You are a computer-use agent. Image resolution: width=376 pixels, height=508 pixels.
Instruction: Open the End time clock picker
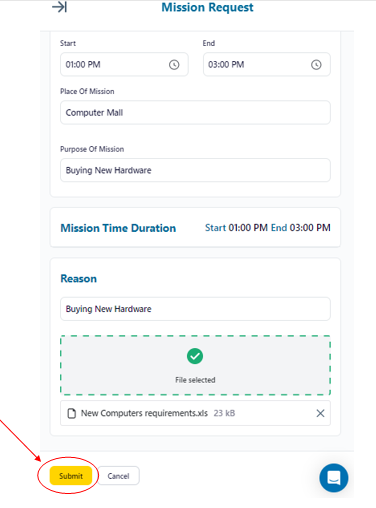316,65
